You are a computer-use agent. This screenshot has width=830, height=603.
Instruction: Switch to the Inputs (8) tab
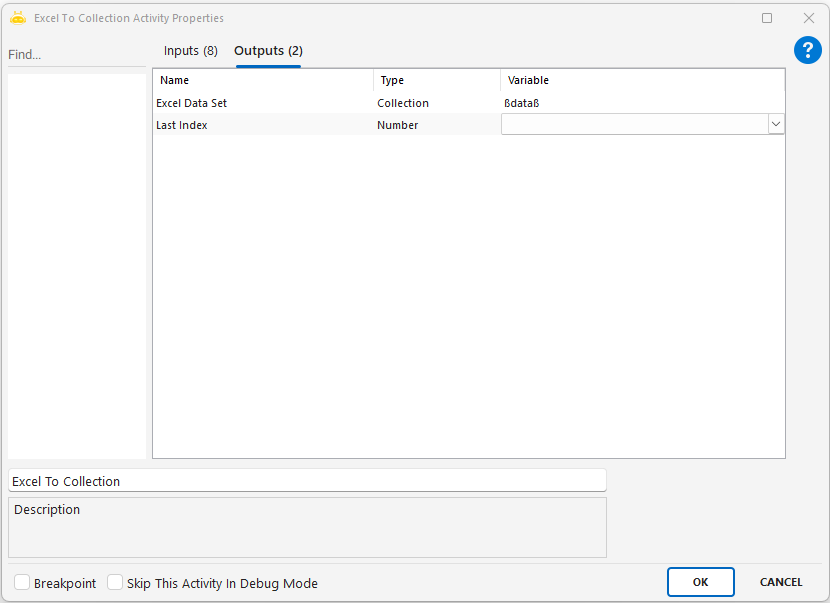click(x=190, y=51)
